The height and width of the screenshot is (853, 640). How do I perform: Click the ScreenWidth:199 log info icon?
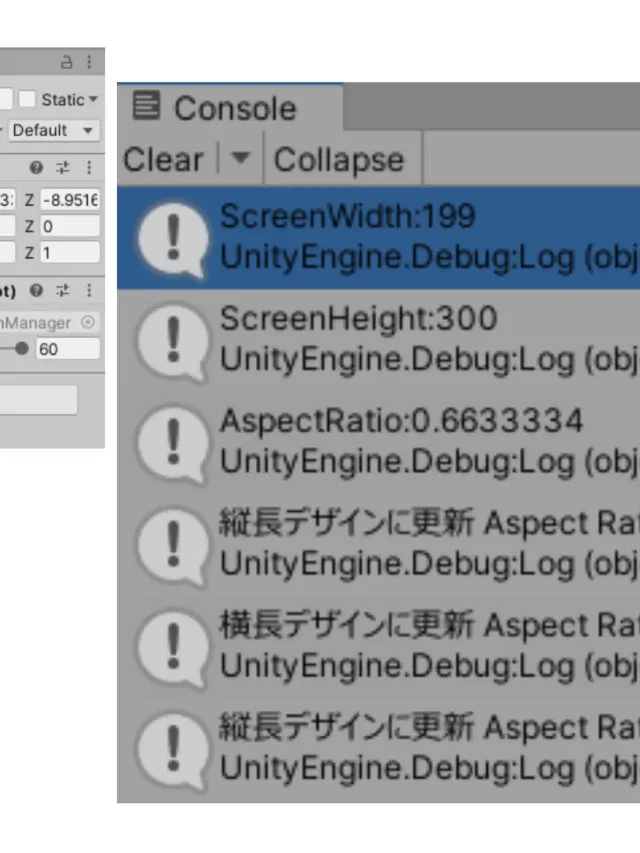coord(171,238)
